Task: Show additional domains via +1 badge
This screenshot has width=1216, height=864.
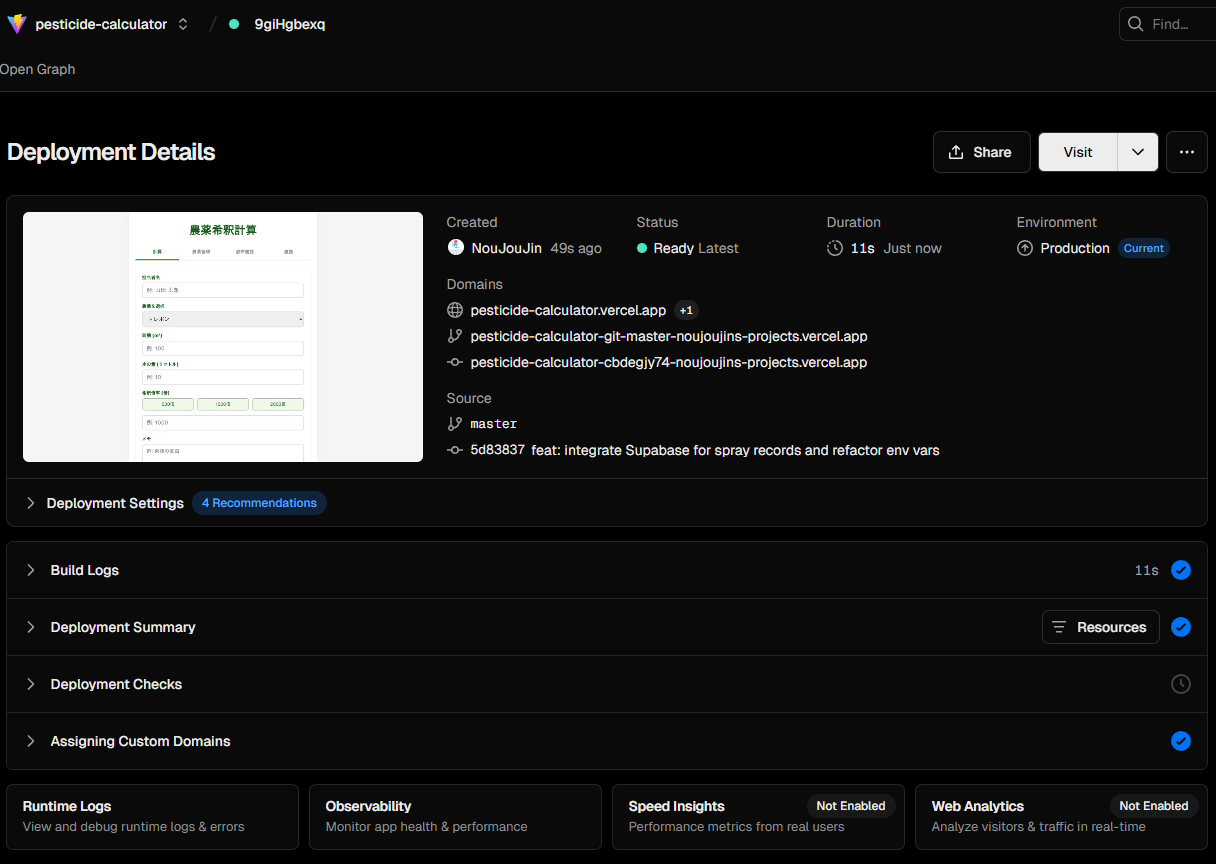Action: tap(686, 310)
